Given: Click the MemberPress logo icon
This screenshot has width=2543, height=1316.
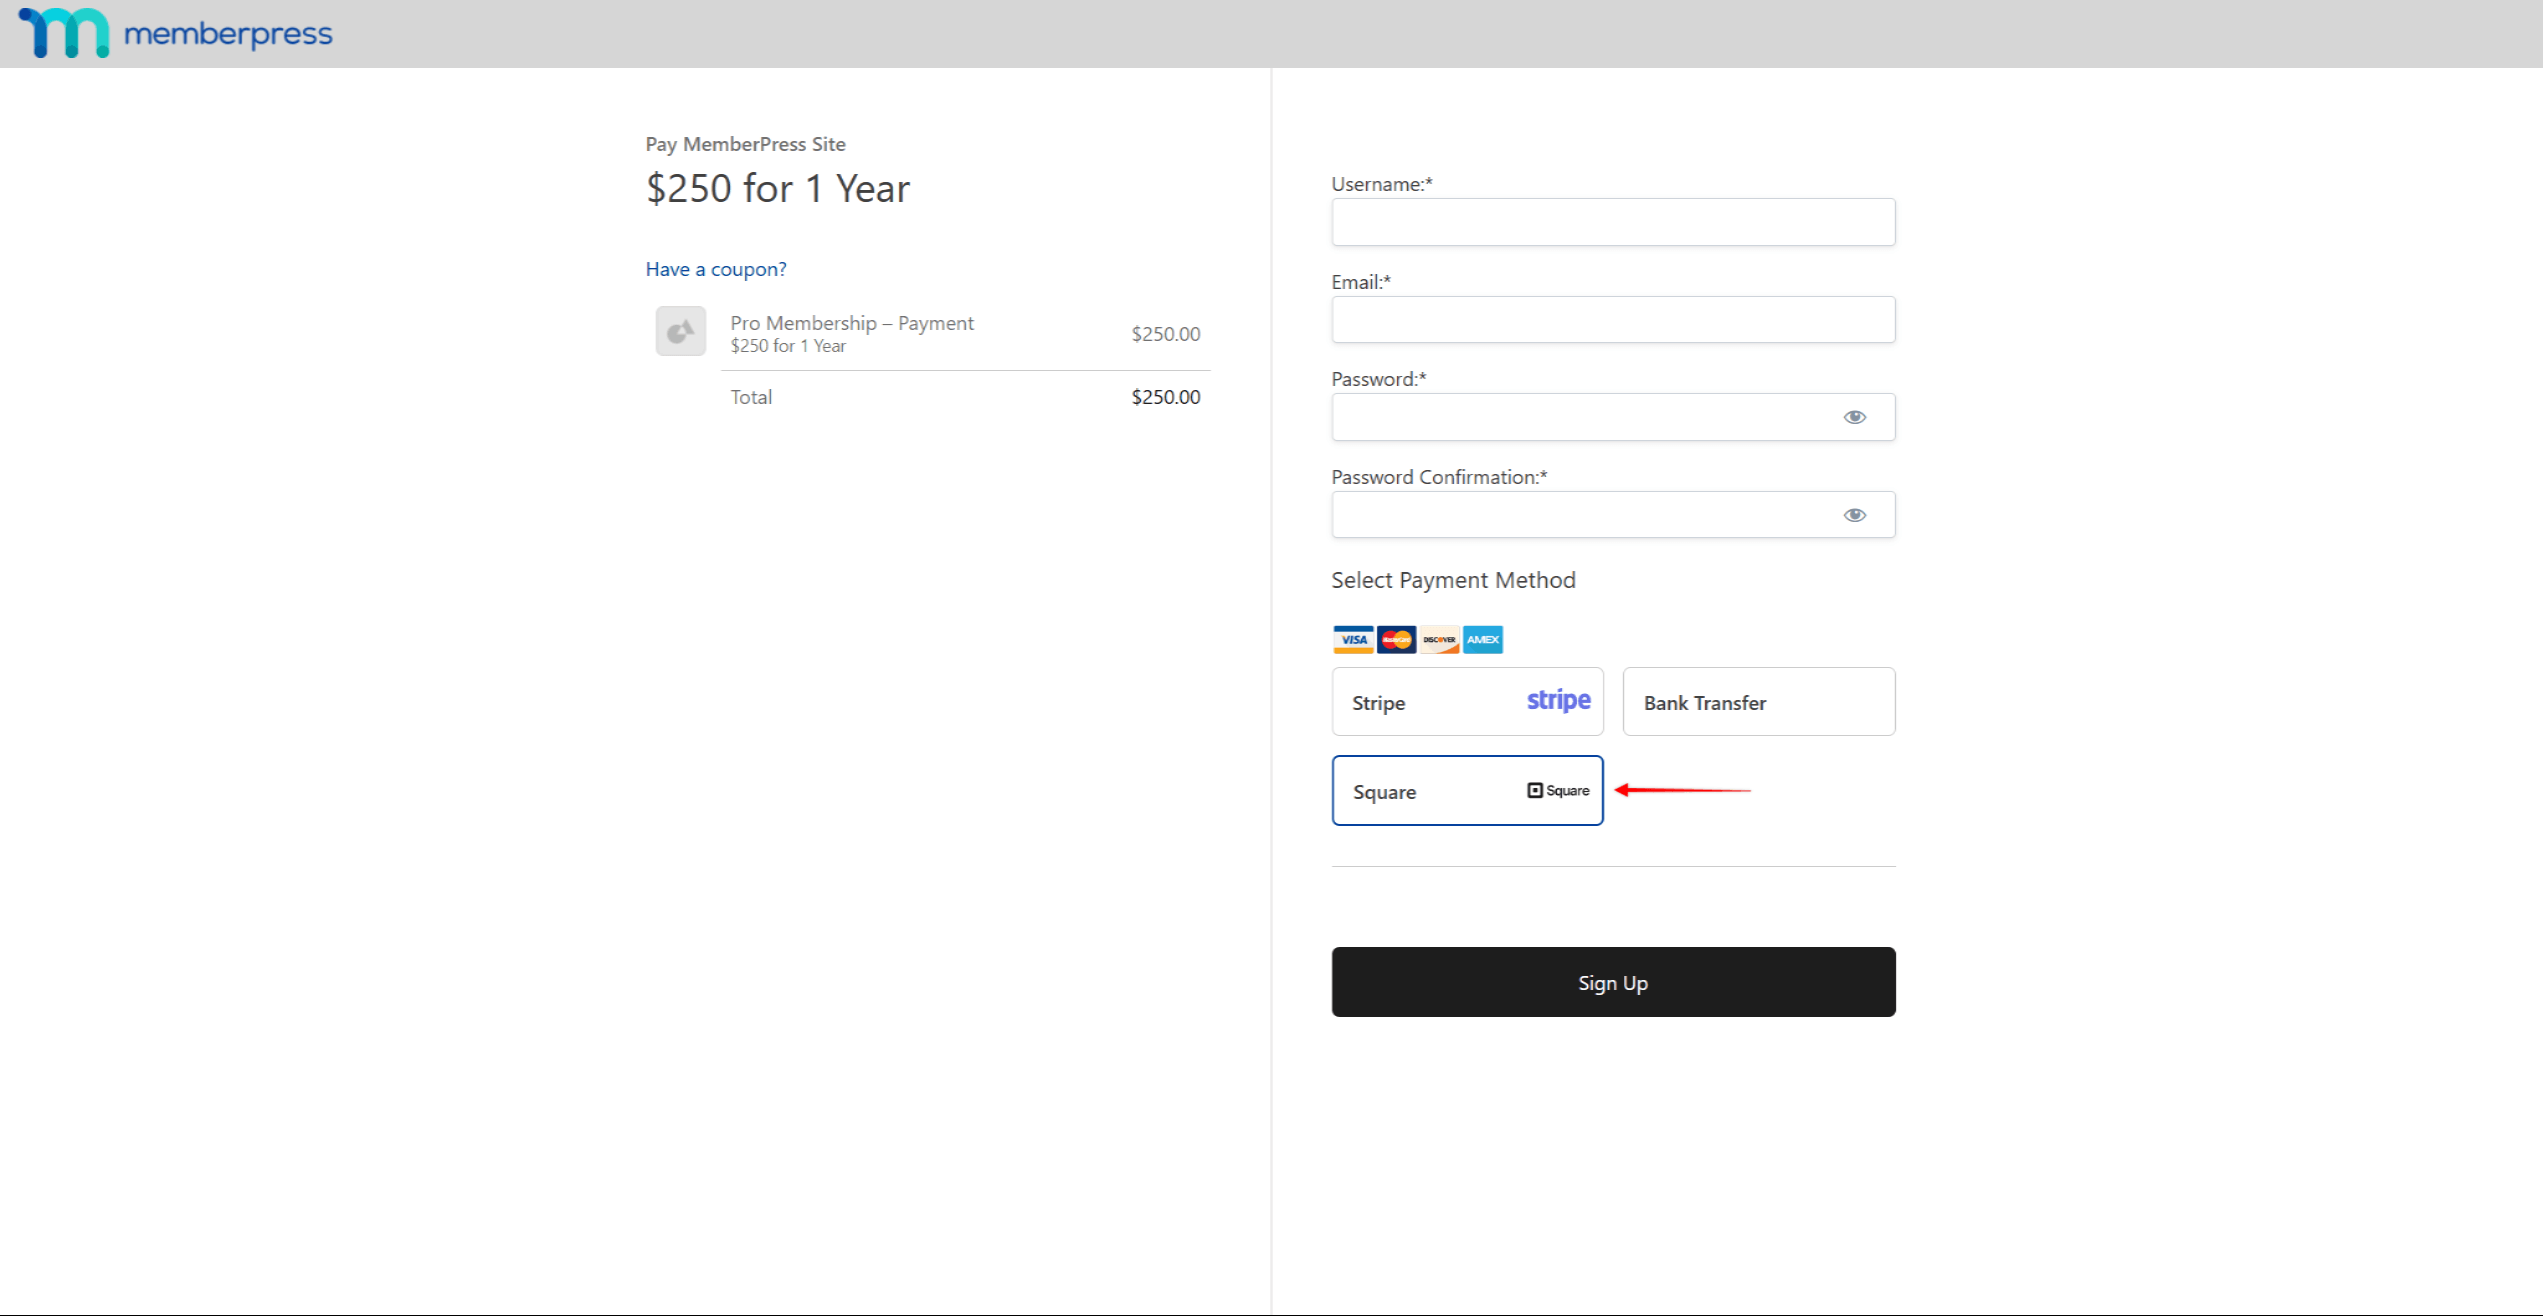Looking at the screenshot, I should click(63, 33).
